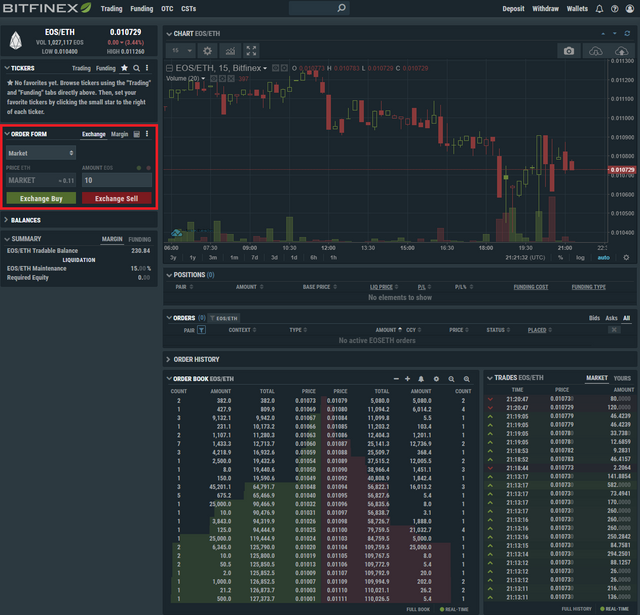640x615 pixels.
Task: Open Deposit page
Action: click(513, 9)
